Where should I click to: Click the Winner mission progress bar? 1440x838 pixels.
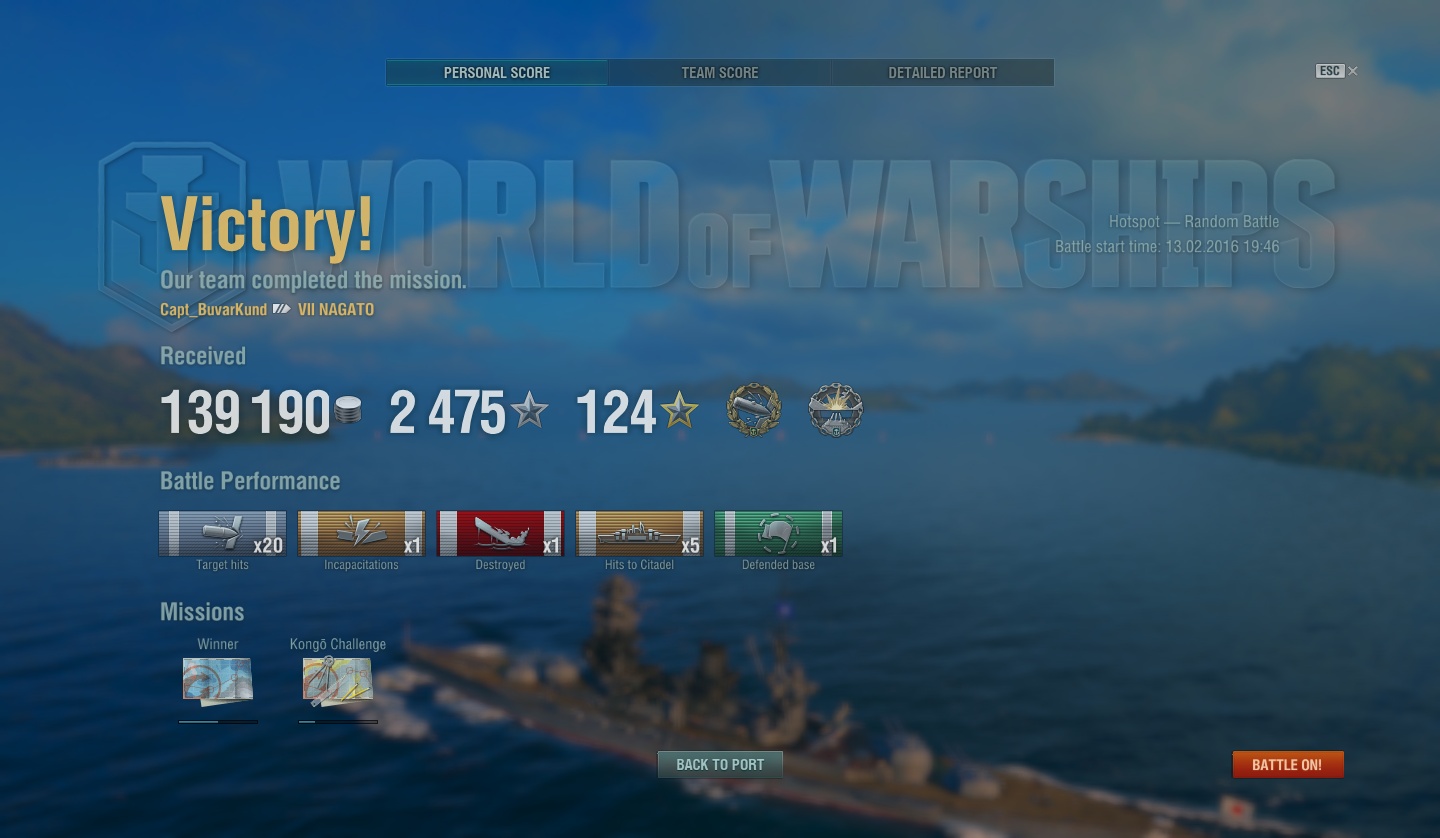click(218, 721)
